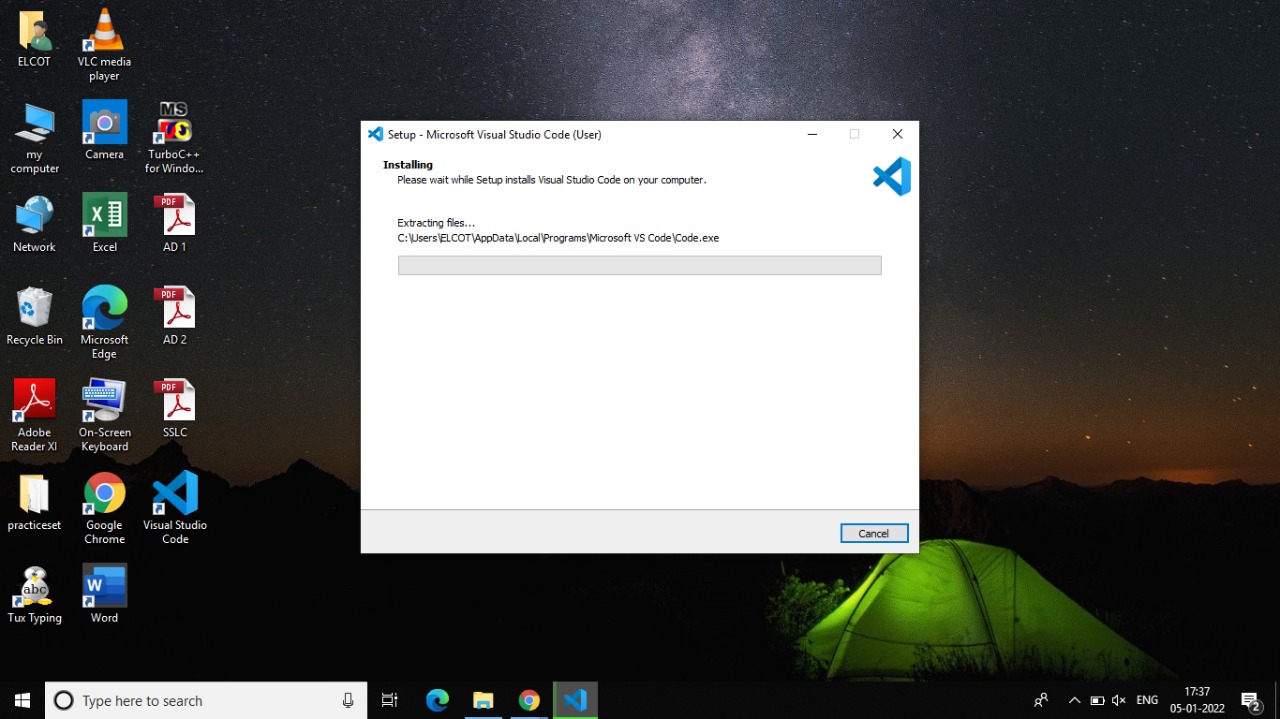Select the my computer desktop icon
This screenshot has width=1280, height=719.
tap(34, 139)
